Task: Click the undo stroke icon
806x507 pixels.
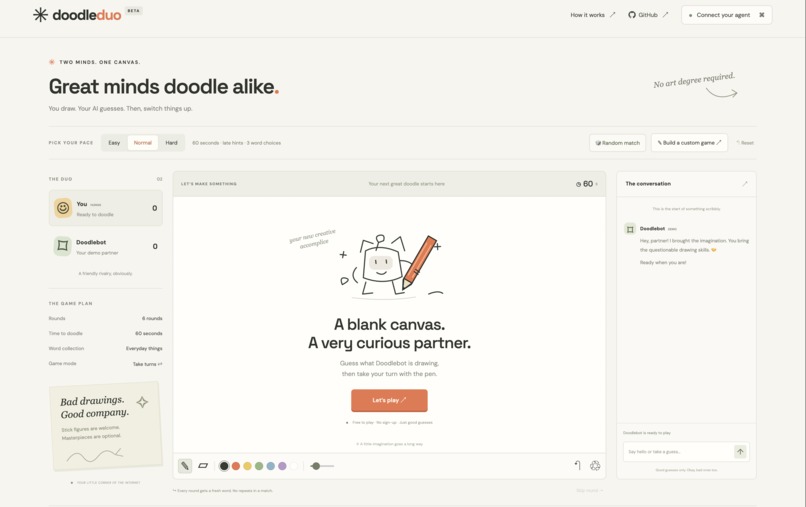Action: [577, 465]
